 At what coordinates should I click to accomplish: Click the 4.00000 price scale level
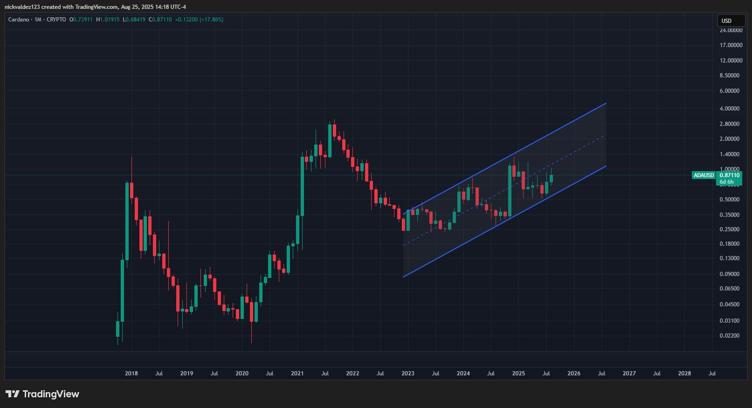[731, 108]
